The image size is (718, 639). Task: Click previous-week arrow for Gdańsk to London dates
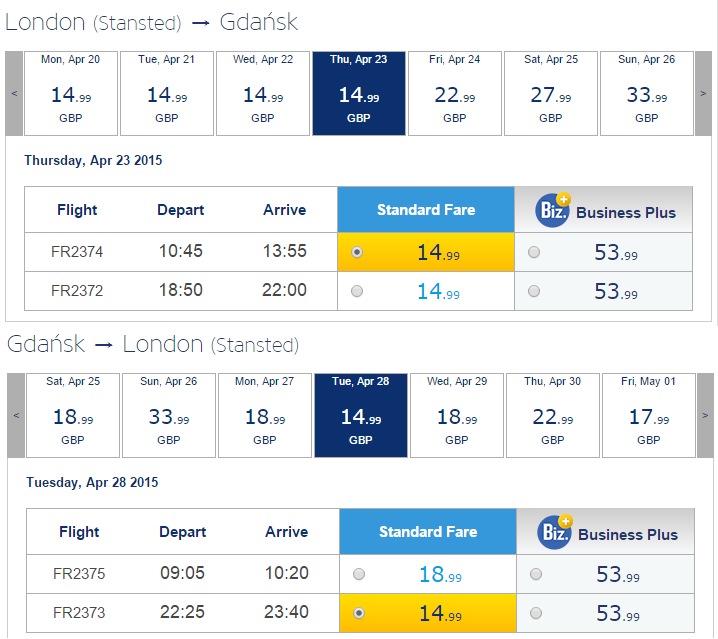(x=16, y=415)
